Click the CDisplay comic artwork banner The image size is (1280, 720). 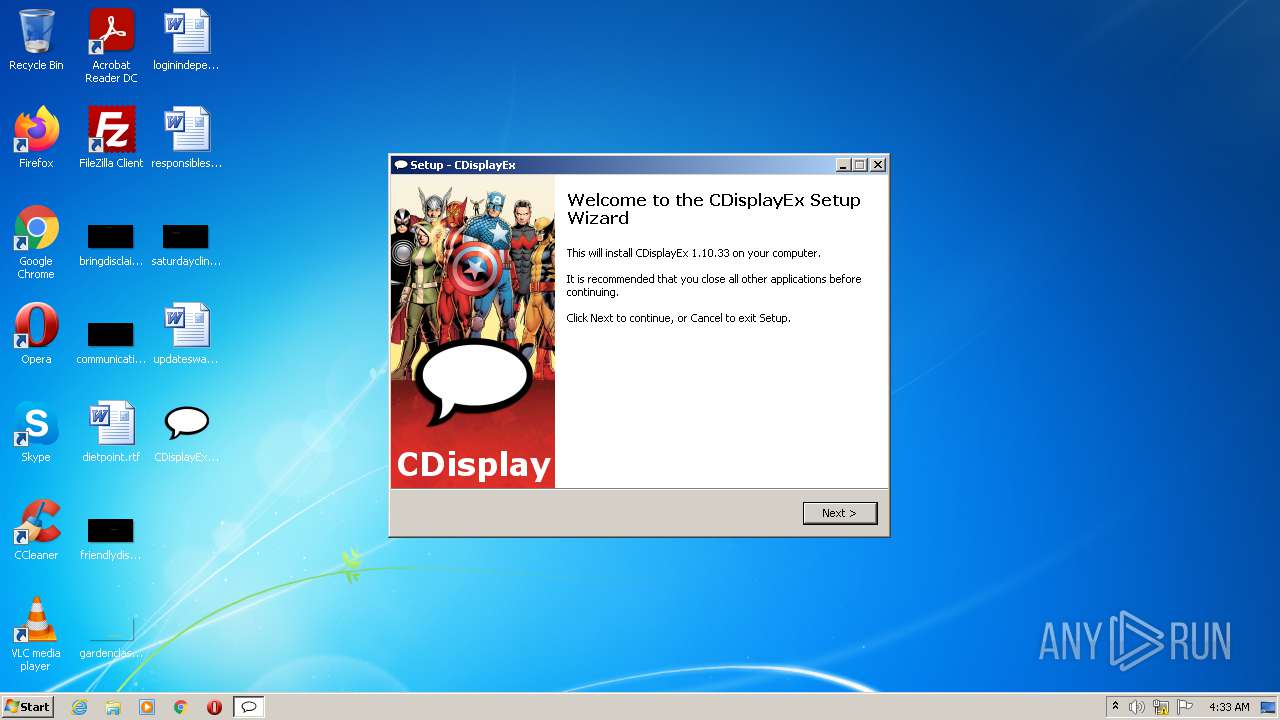pos(473,332)
